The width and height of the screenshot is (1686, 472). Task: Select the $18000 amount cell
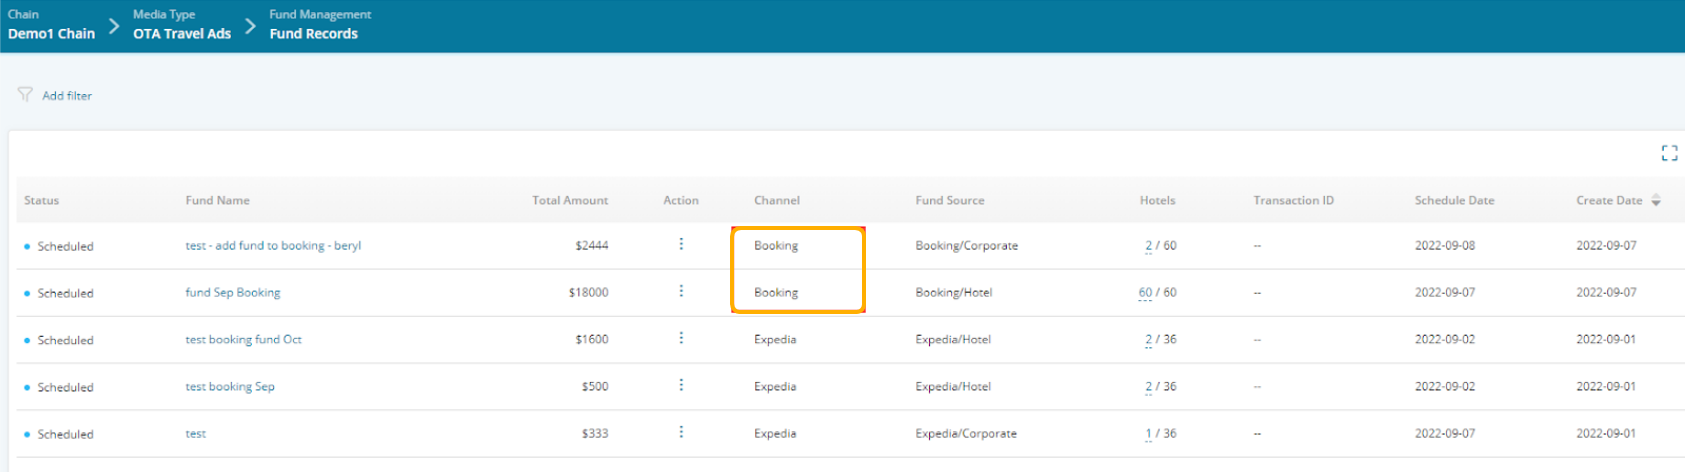click(x=588, y=292)
